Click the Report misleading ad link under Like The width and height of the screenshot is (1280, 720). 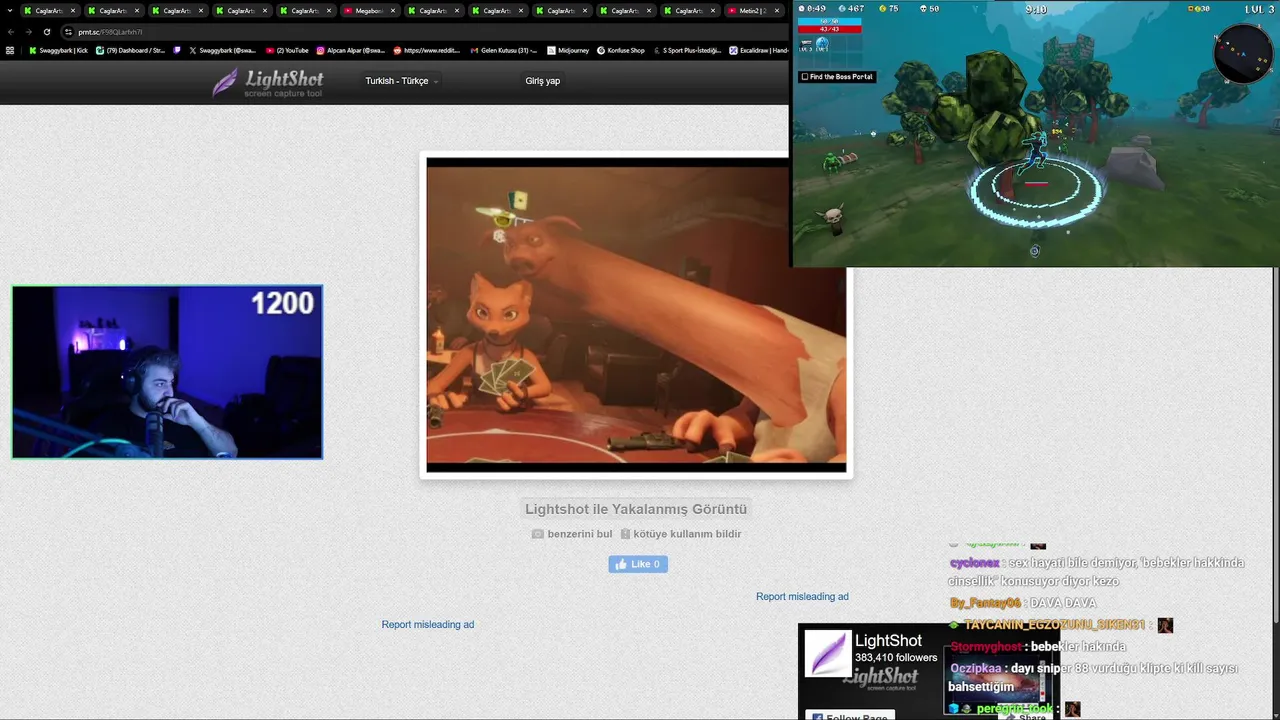pos(802,596)
